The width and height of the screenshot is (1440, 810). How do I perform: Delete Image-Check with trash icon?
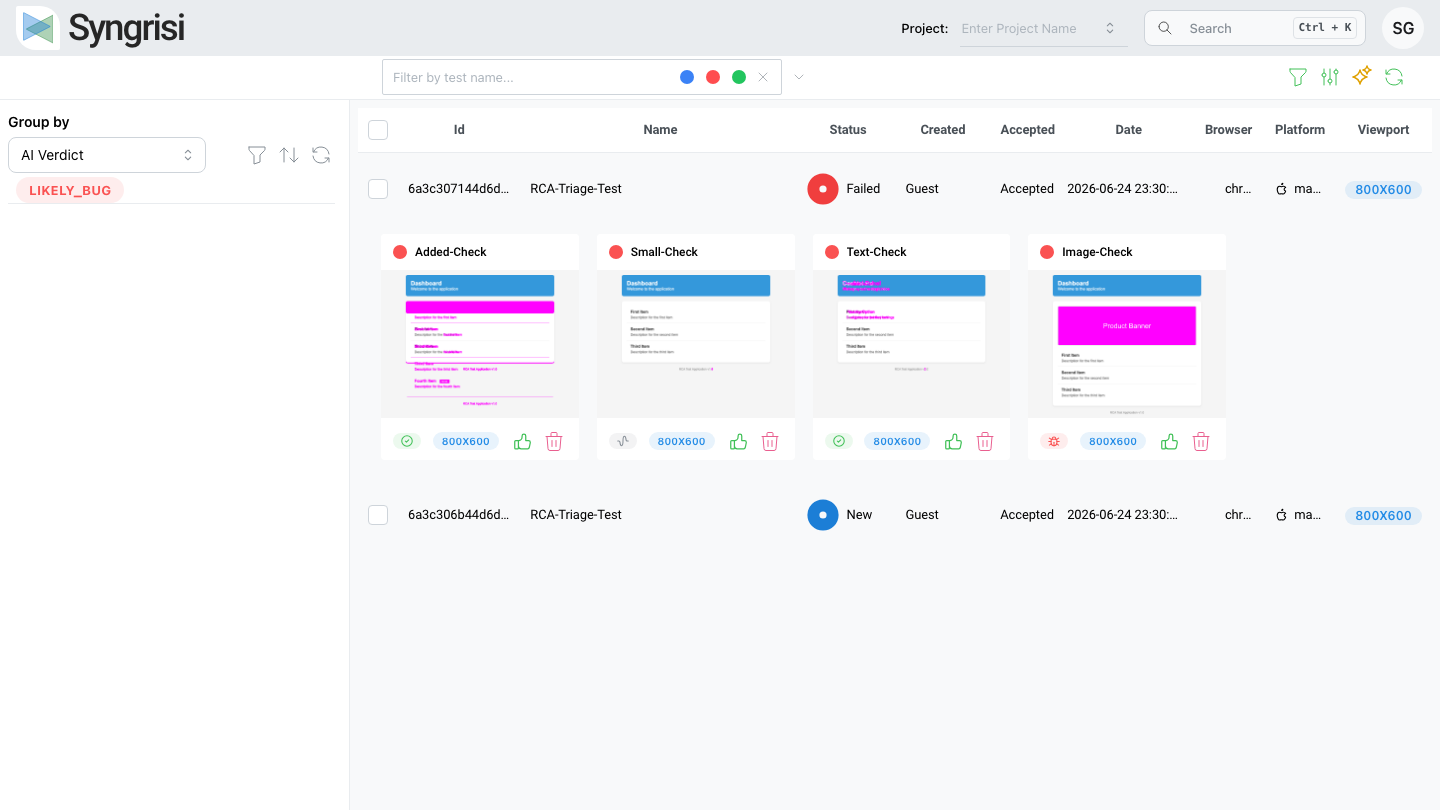pos(1201,441)
